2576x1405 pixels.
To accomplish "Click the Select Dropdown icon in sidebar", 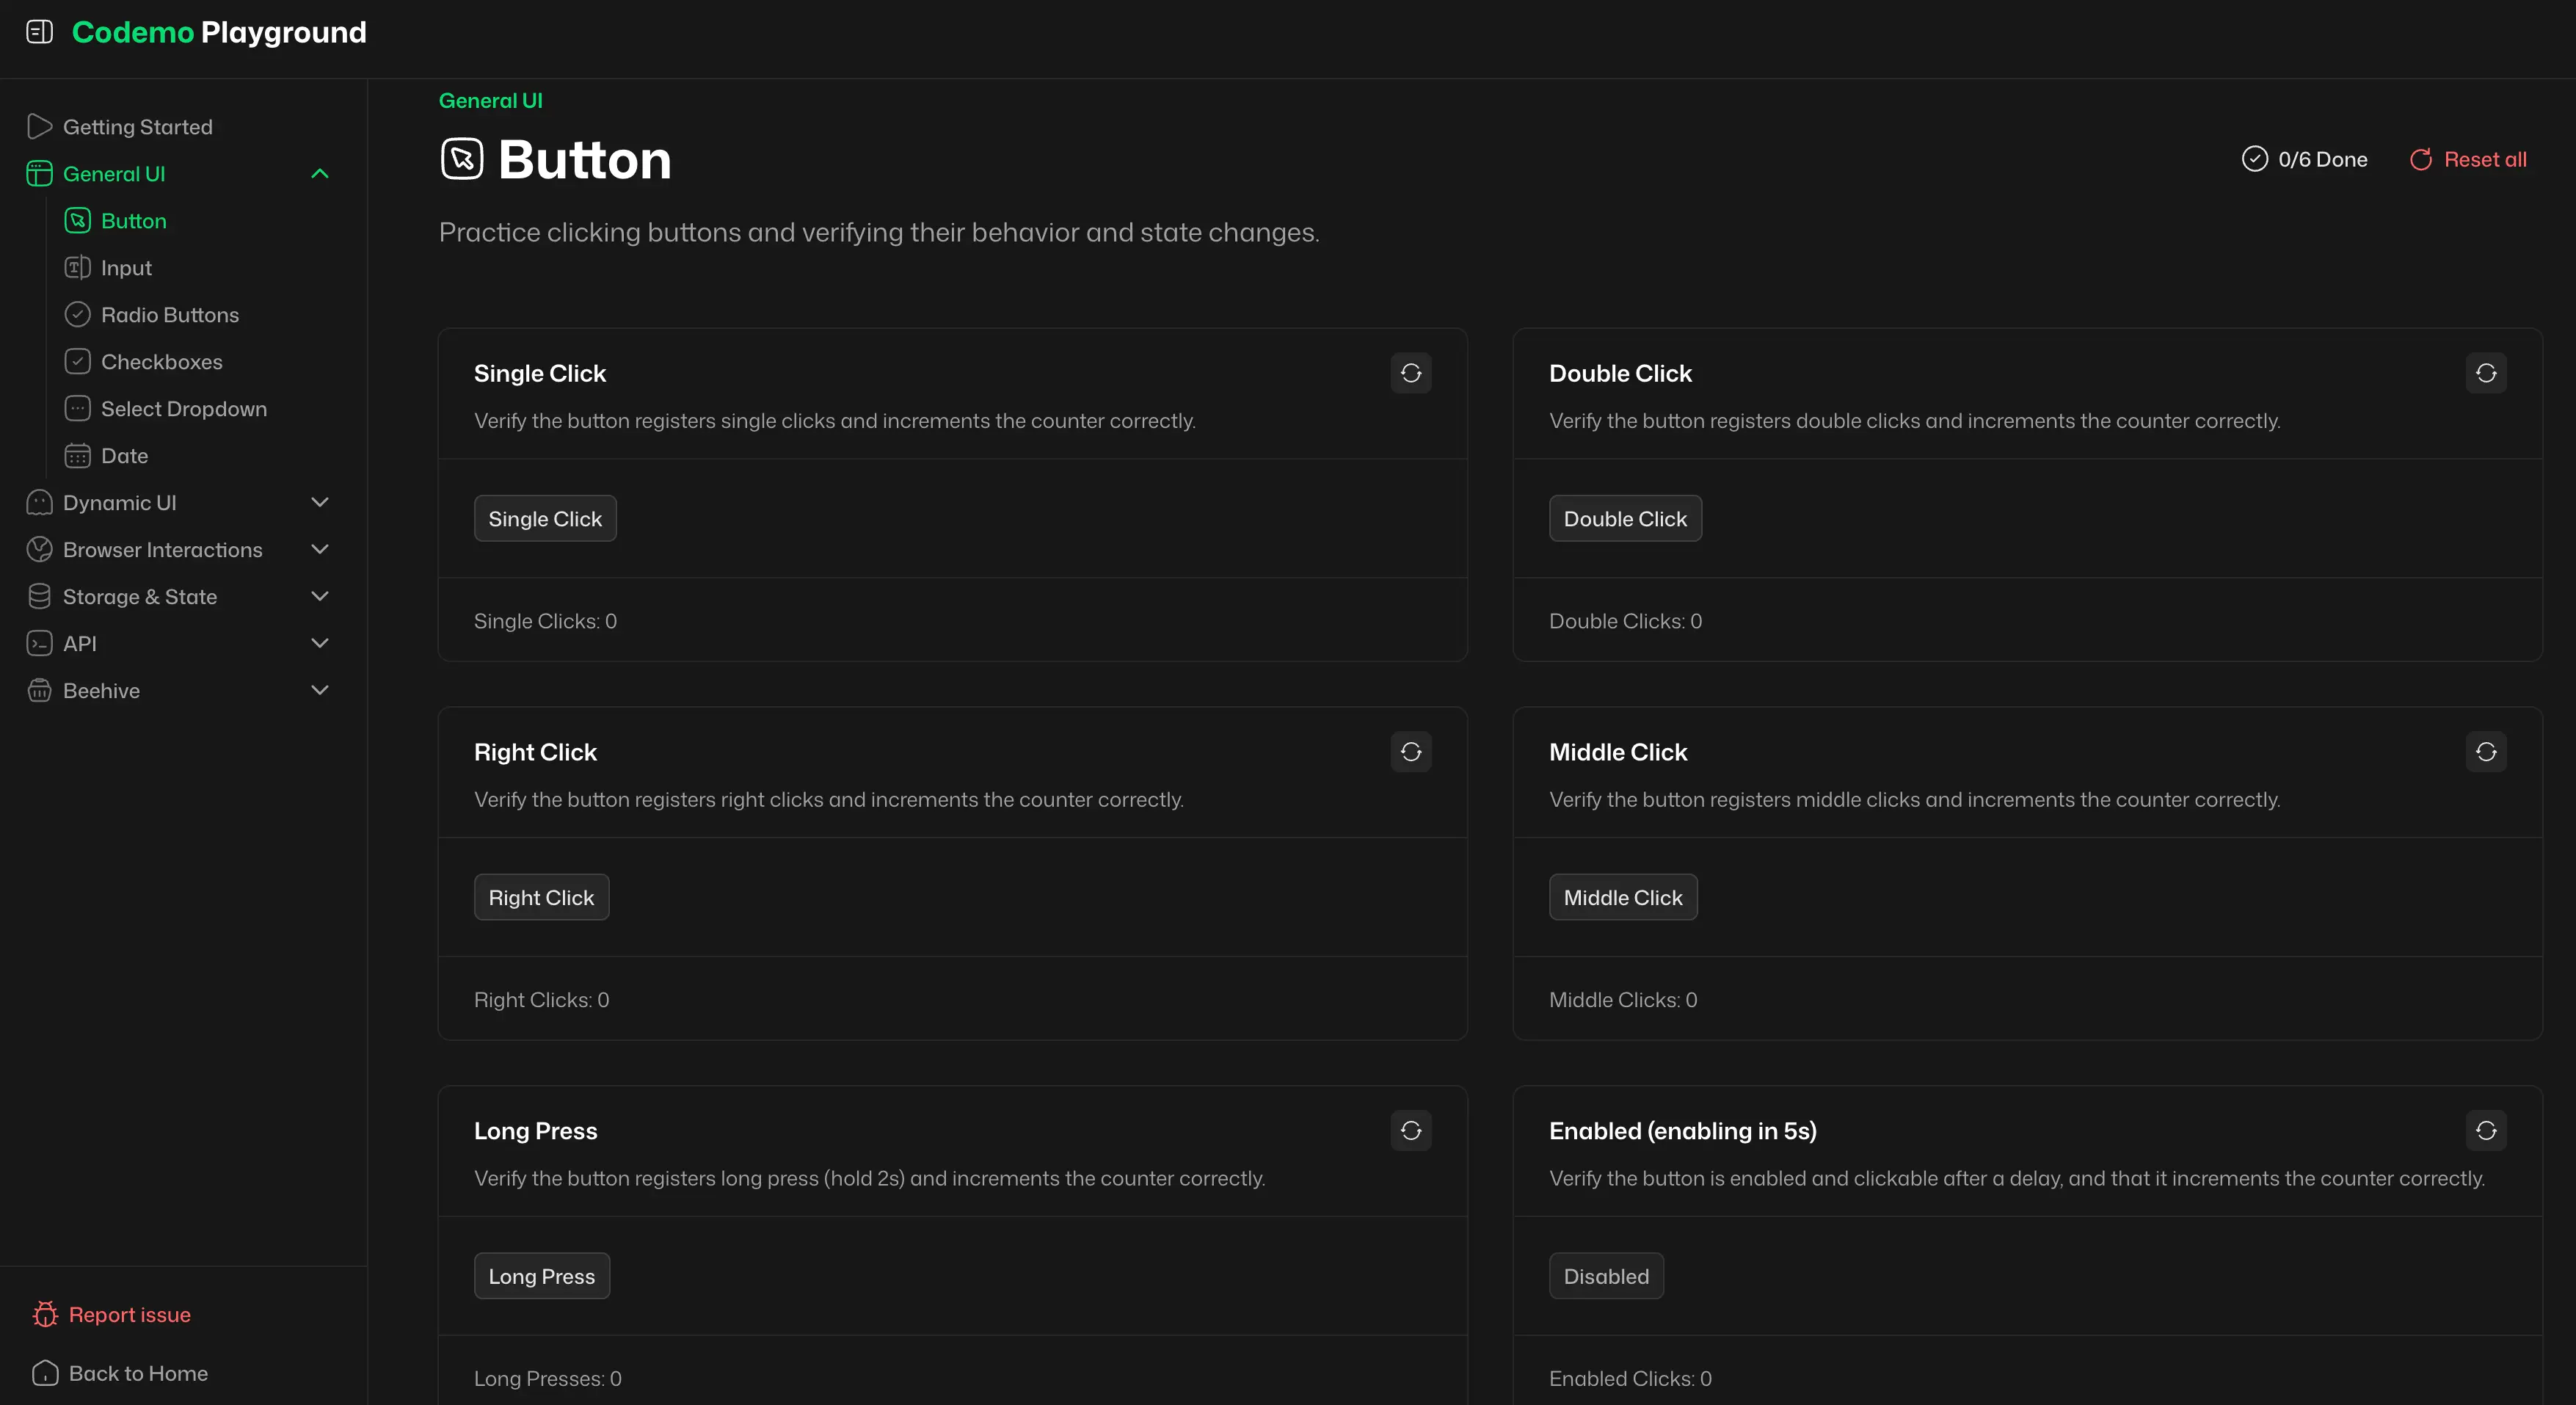I will 78,409.
